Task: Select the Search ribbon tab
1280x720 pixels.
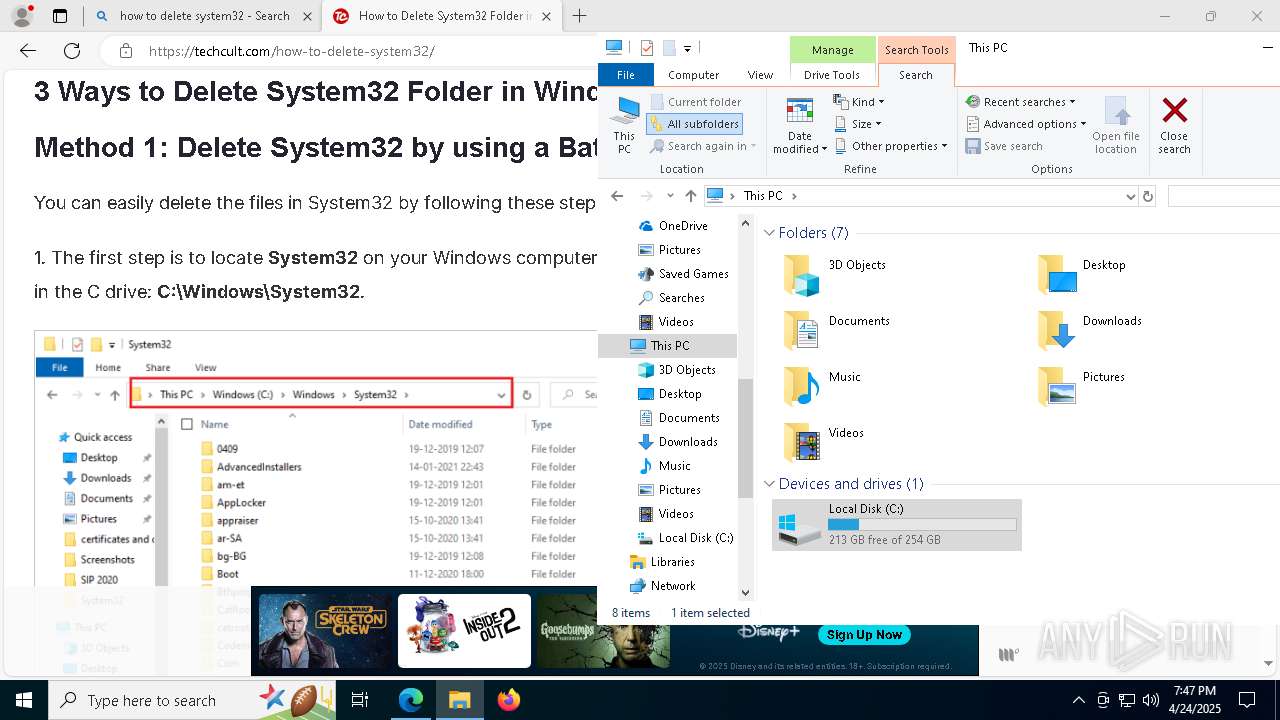Action: (915, 75)
